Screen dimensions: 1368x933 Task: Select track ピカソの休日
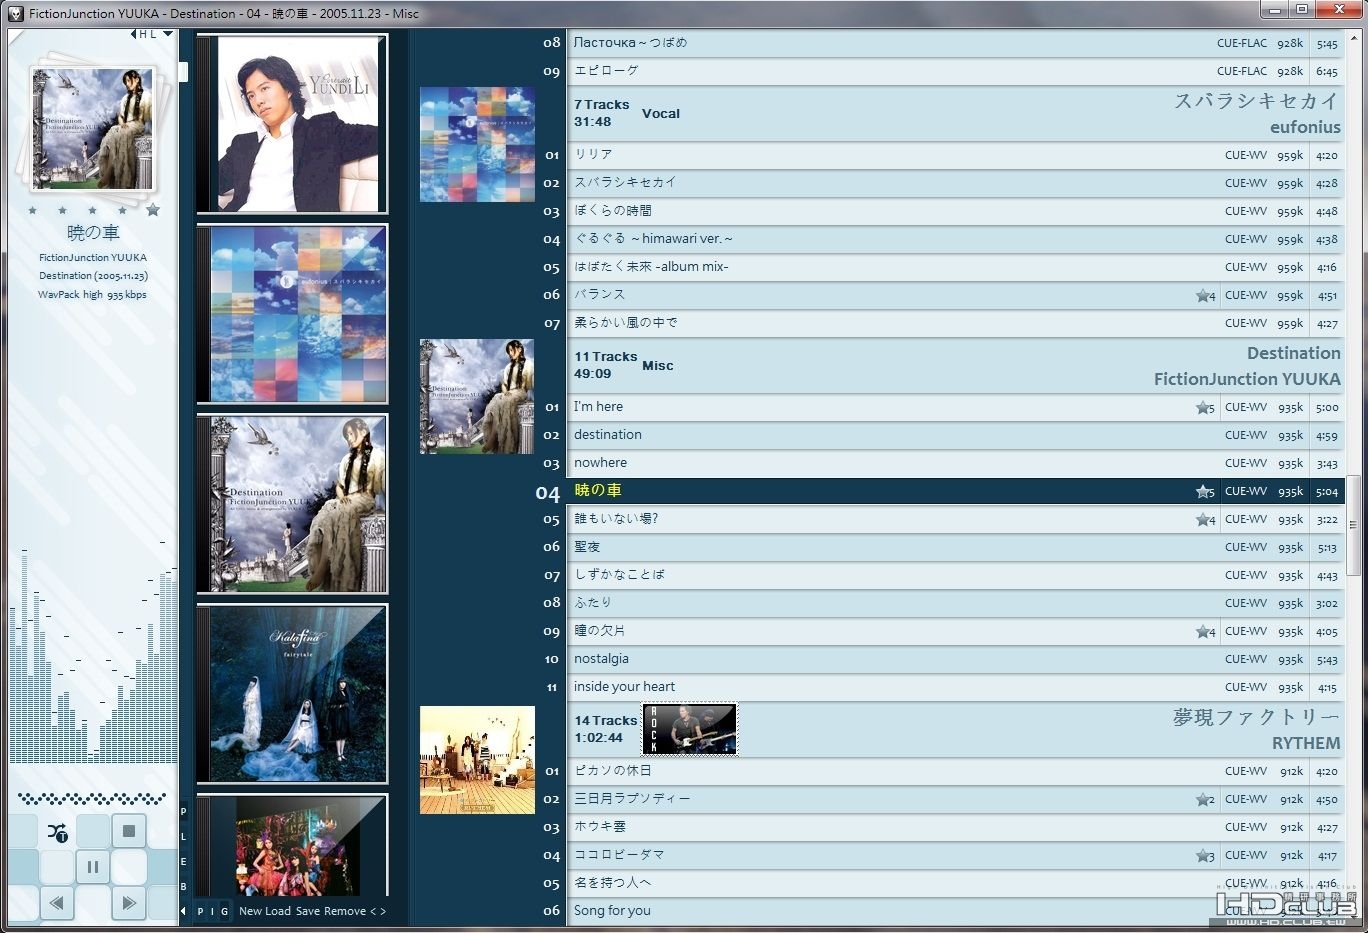tap(954, 771)
